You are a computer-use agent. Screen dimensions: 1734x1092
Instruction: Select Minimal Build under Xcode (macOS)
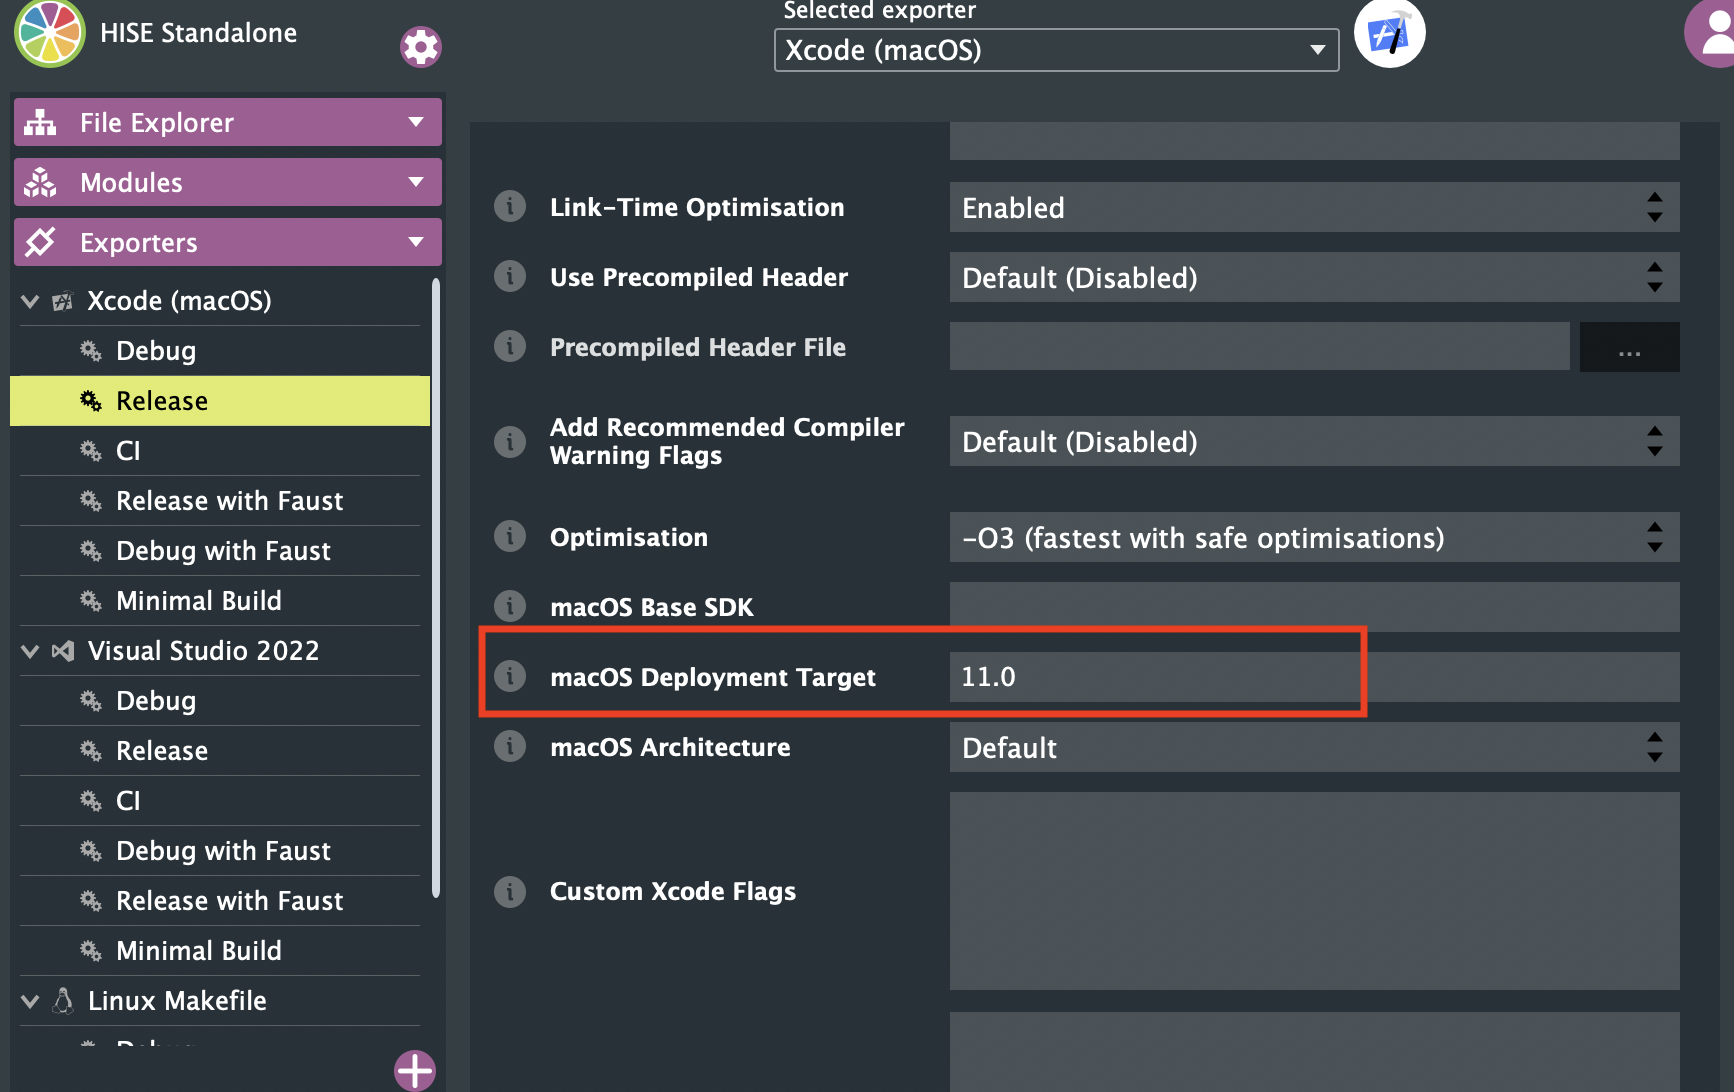coord(220,601)
